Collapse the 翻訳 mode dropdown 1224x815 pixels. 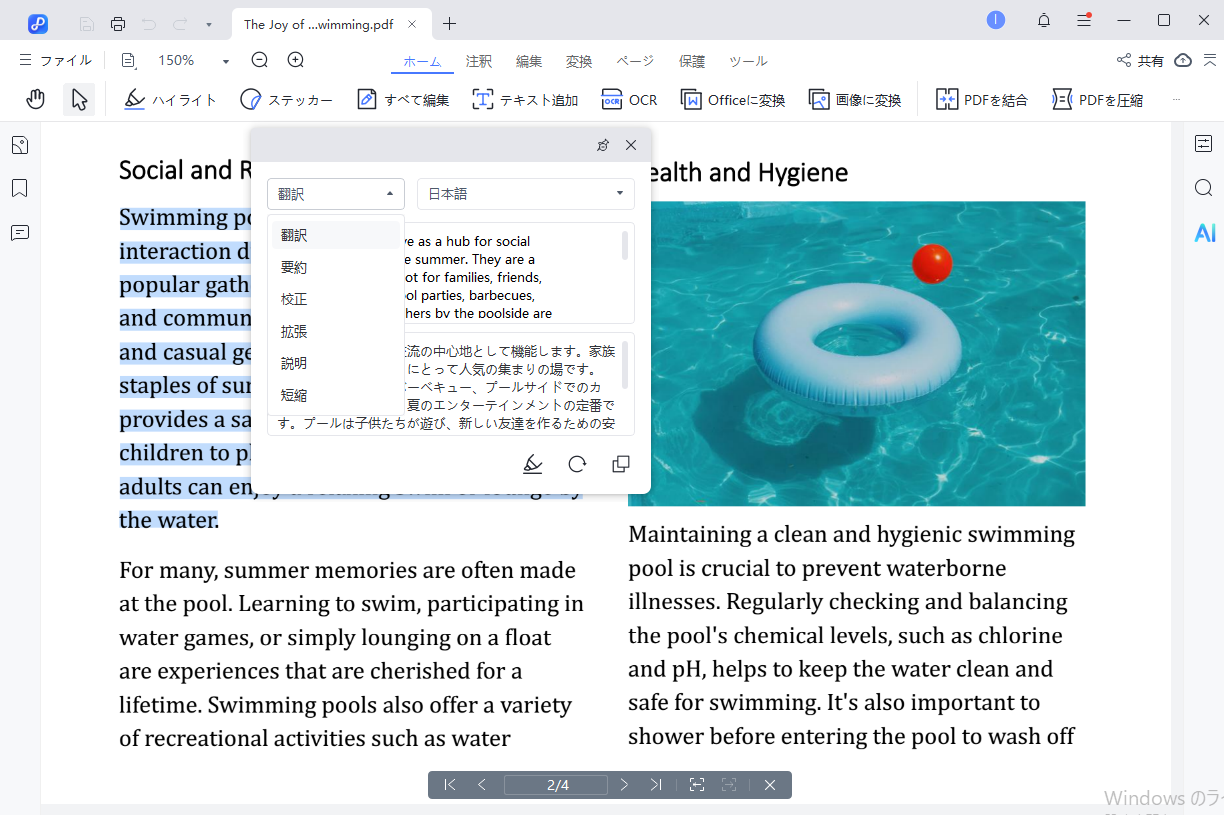pyautogui.click(x=336, y=194)
